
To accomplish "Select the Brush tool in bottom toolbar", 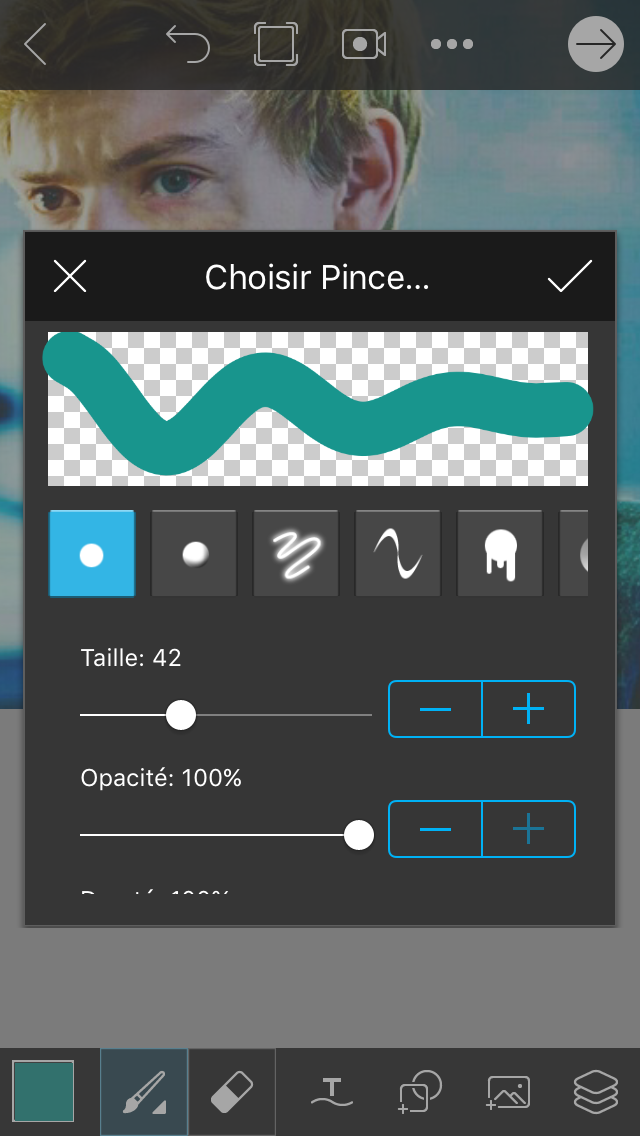I will pyautogui.click(x=144, y=1092).
